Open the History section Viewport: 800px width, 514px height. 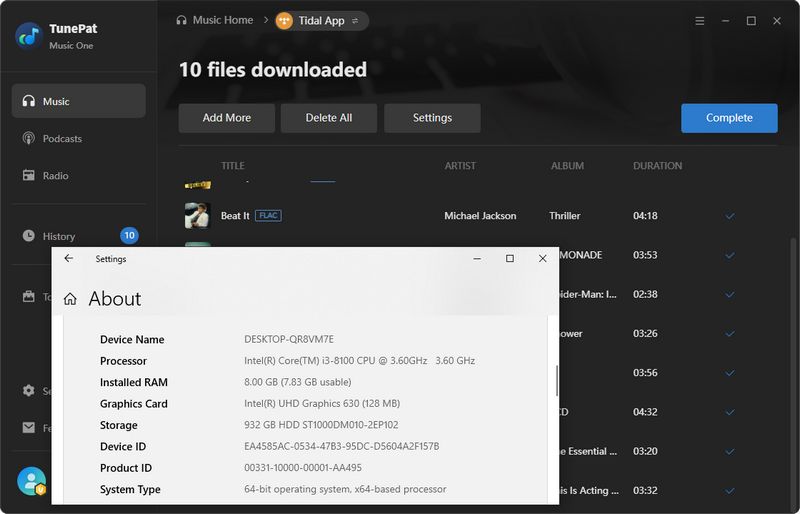point(79,236)
